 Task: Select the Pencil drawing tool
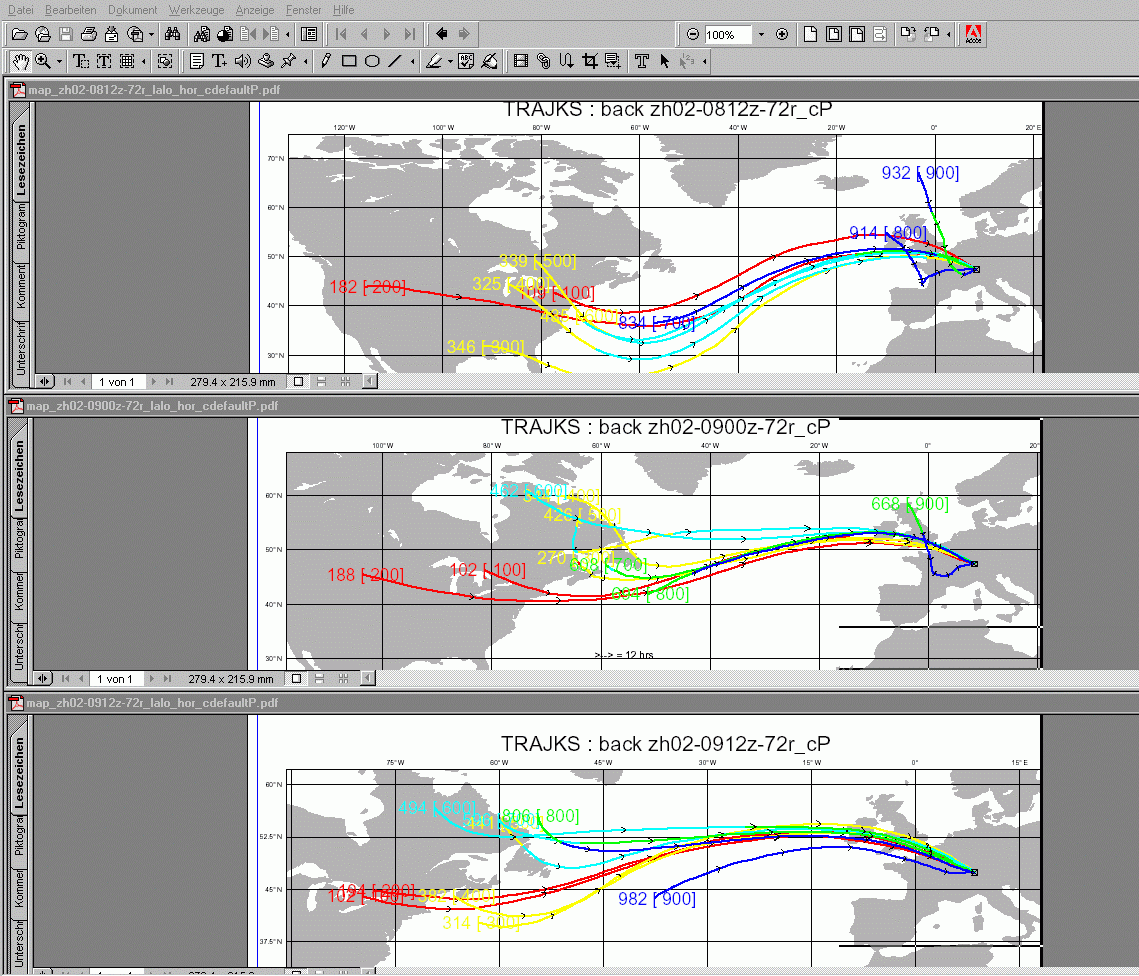[x=326, y=61]
